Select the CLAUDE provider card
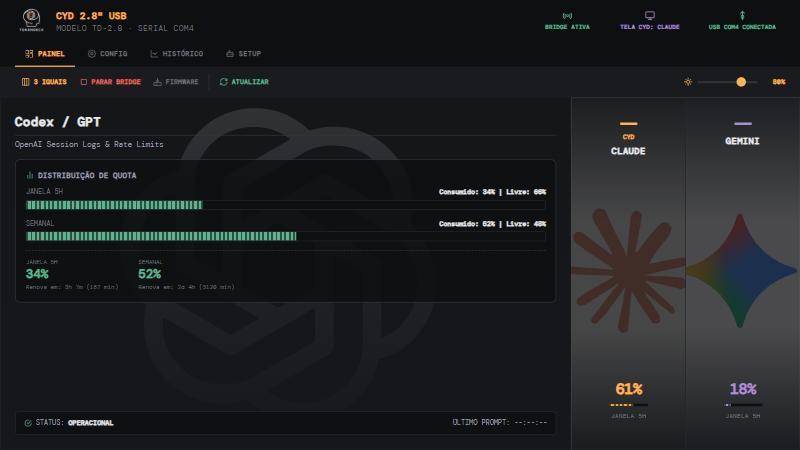 (628, 273)
